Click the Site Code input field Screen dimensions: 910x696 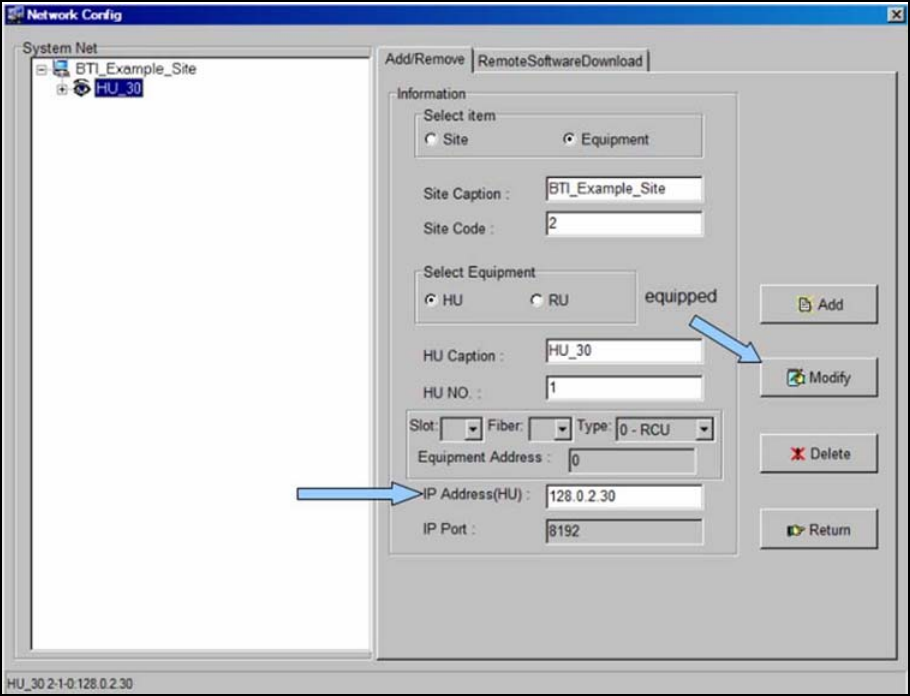[624, 223]
